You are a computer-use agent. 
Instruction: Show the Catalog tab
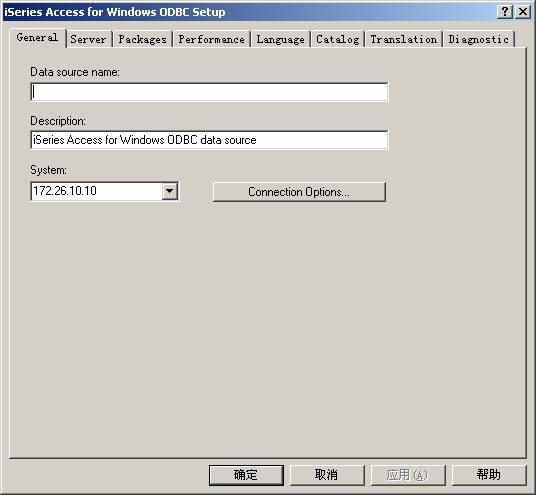[337, 39]
